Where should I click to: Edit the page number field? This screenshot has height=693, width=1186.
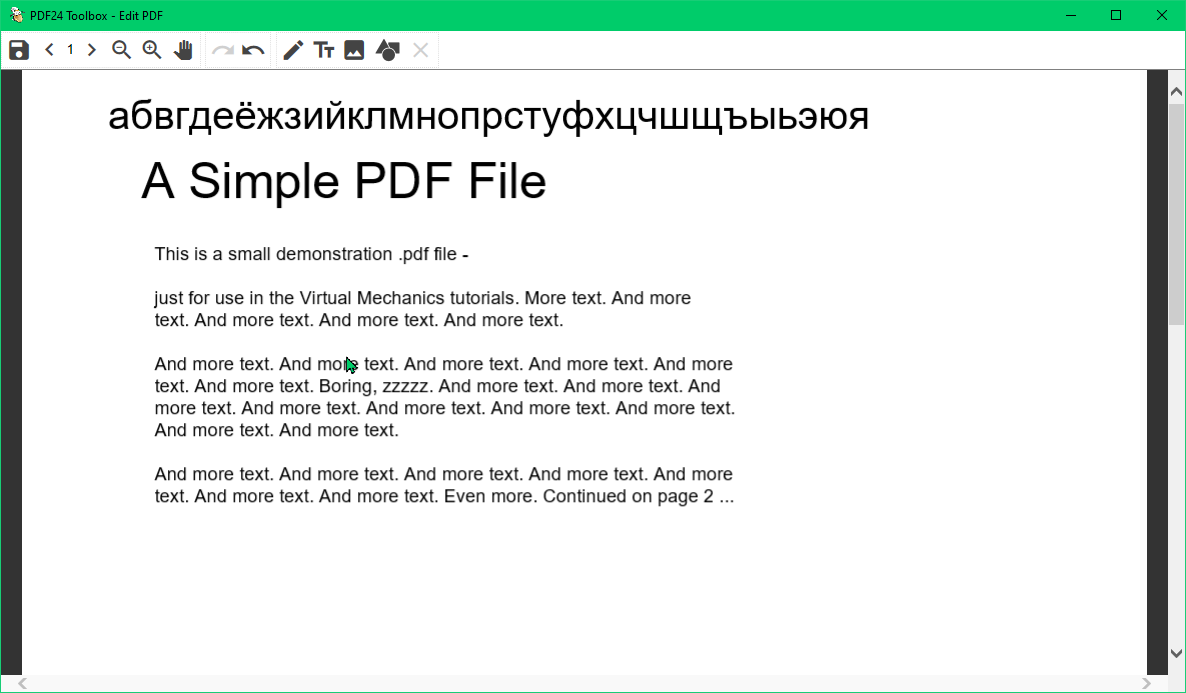tap(70, 49)
